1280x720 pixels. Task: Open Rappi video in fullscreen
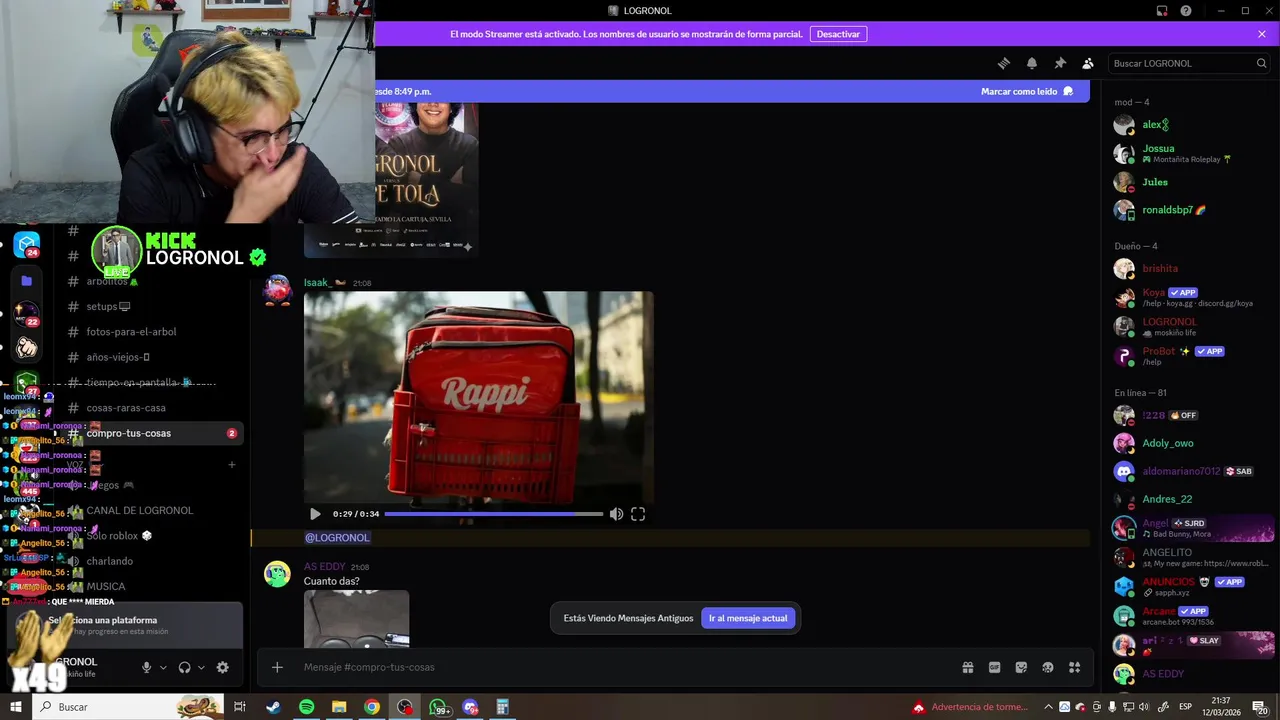(638, 514)
